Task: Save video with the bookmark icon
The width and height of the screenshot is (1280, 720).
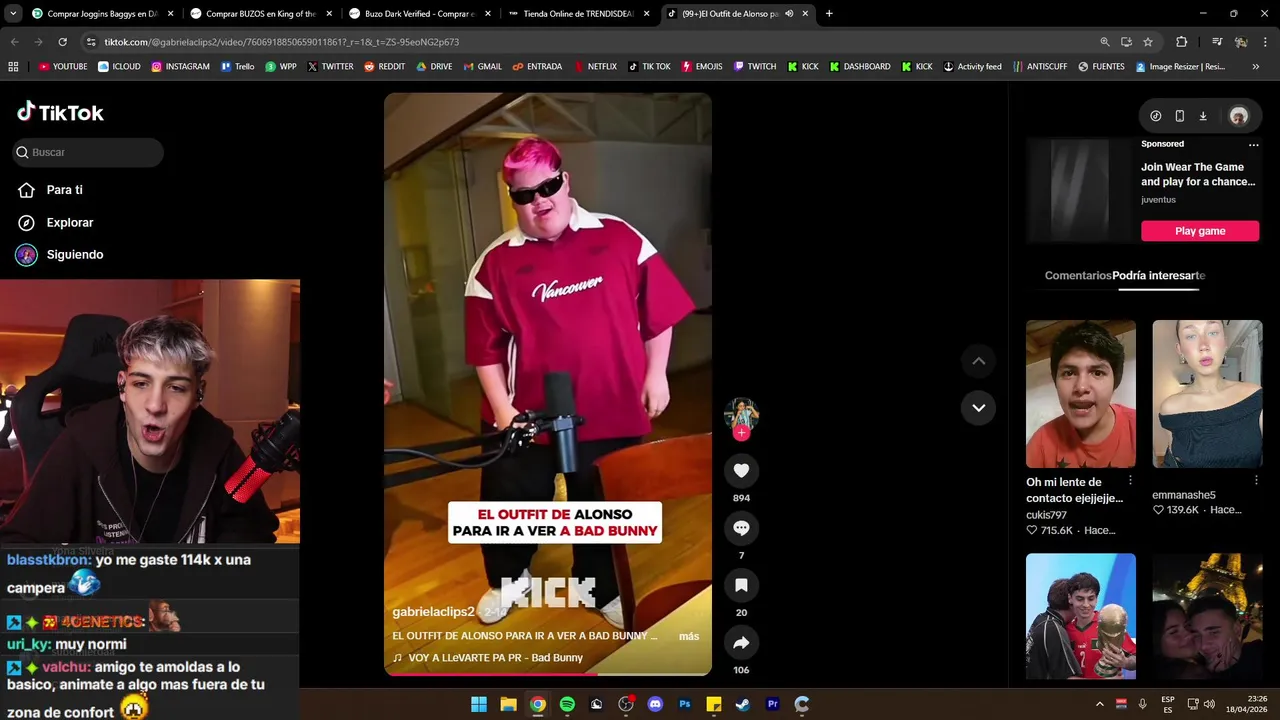Action: pos(741,585)
